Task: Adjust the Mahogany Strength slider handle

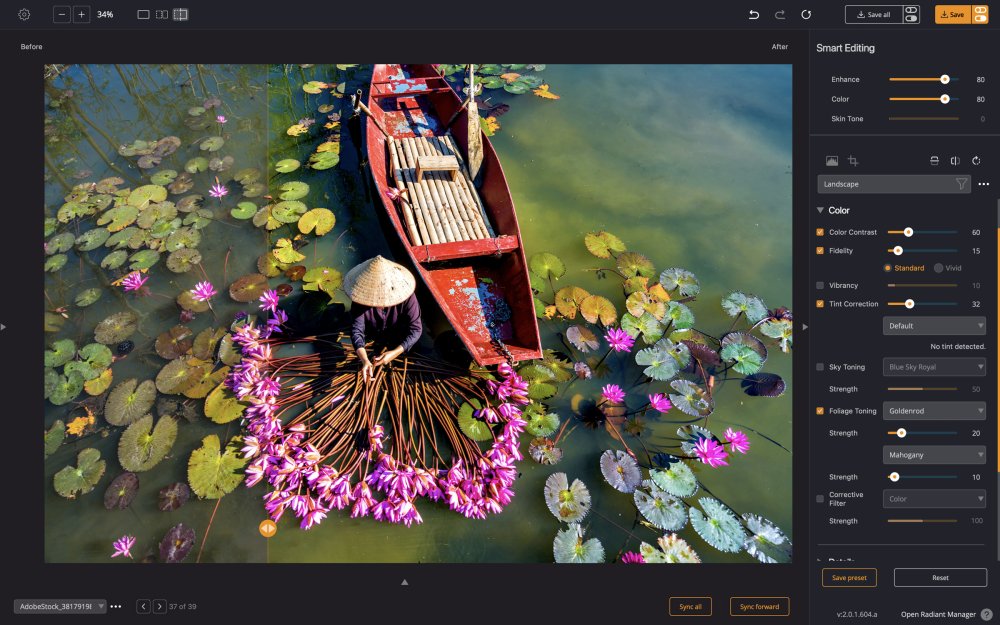Action: (x=894, y=477)
